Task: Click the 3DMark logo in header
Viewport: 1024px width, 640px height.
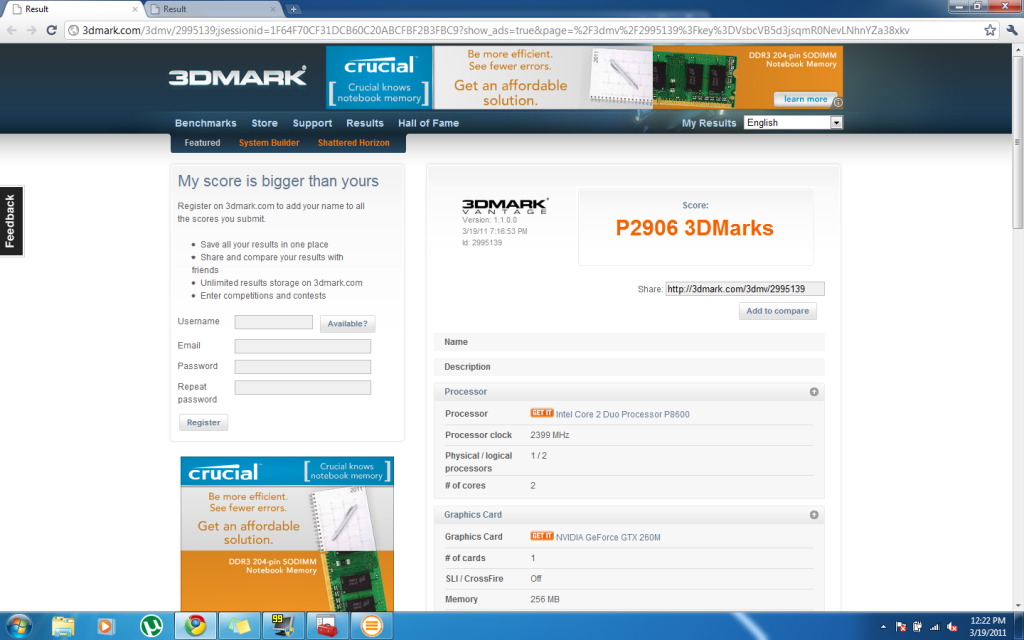Action: [238, 76]
